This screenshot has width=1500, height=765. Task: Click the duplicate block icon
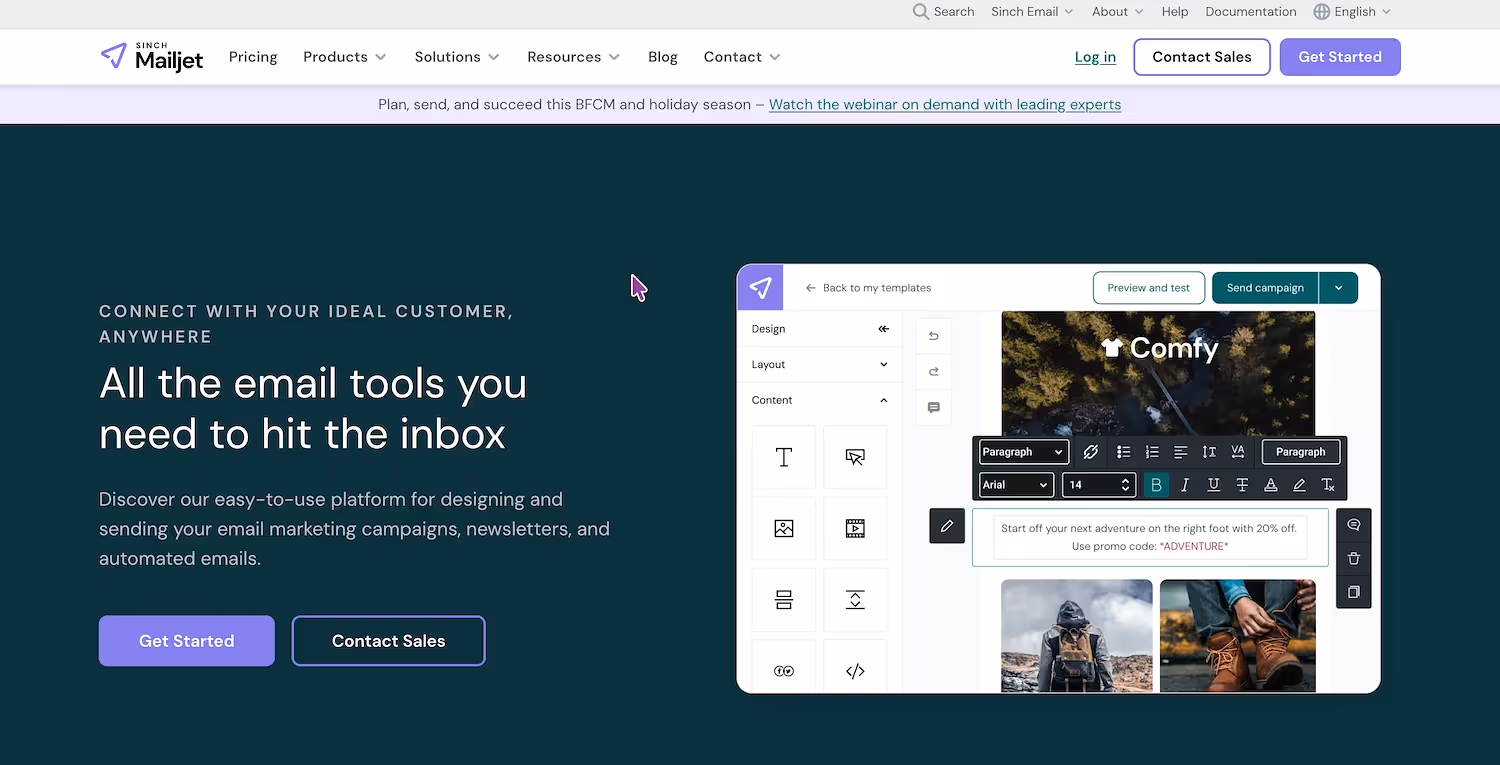point(1354,592)
